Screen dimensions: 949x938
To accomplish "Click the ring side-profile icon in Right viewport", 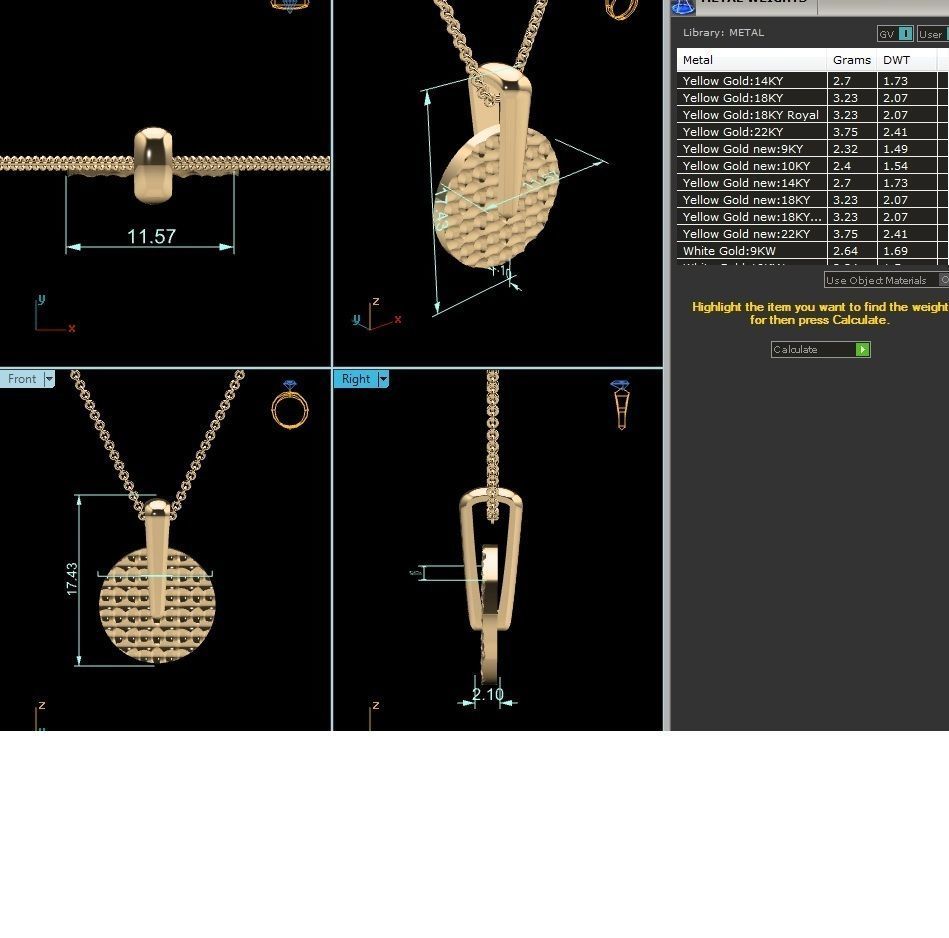I will [620, 405].
